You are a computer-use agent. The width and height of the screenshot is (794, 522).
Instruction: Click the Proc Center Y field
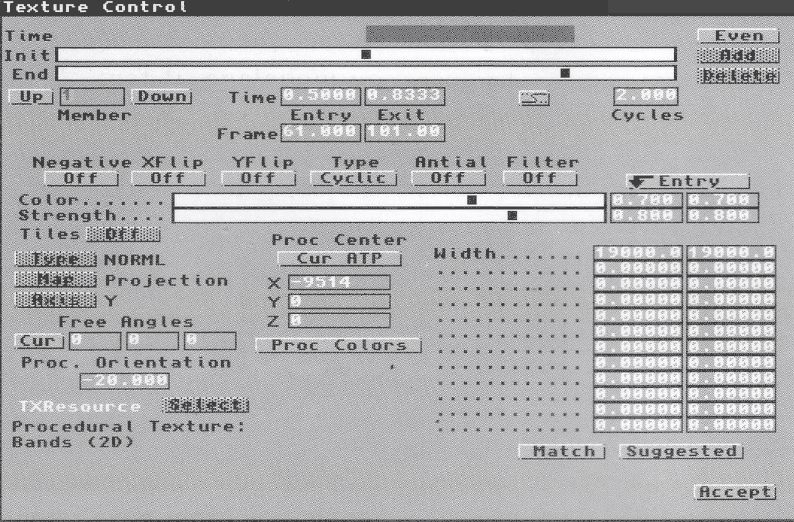339,302
